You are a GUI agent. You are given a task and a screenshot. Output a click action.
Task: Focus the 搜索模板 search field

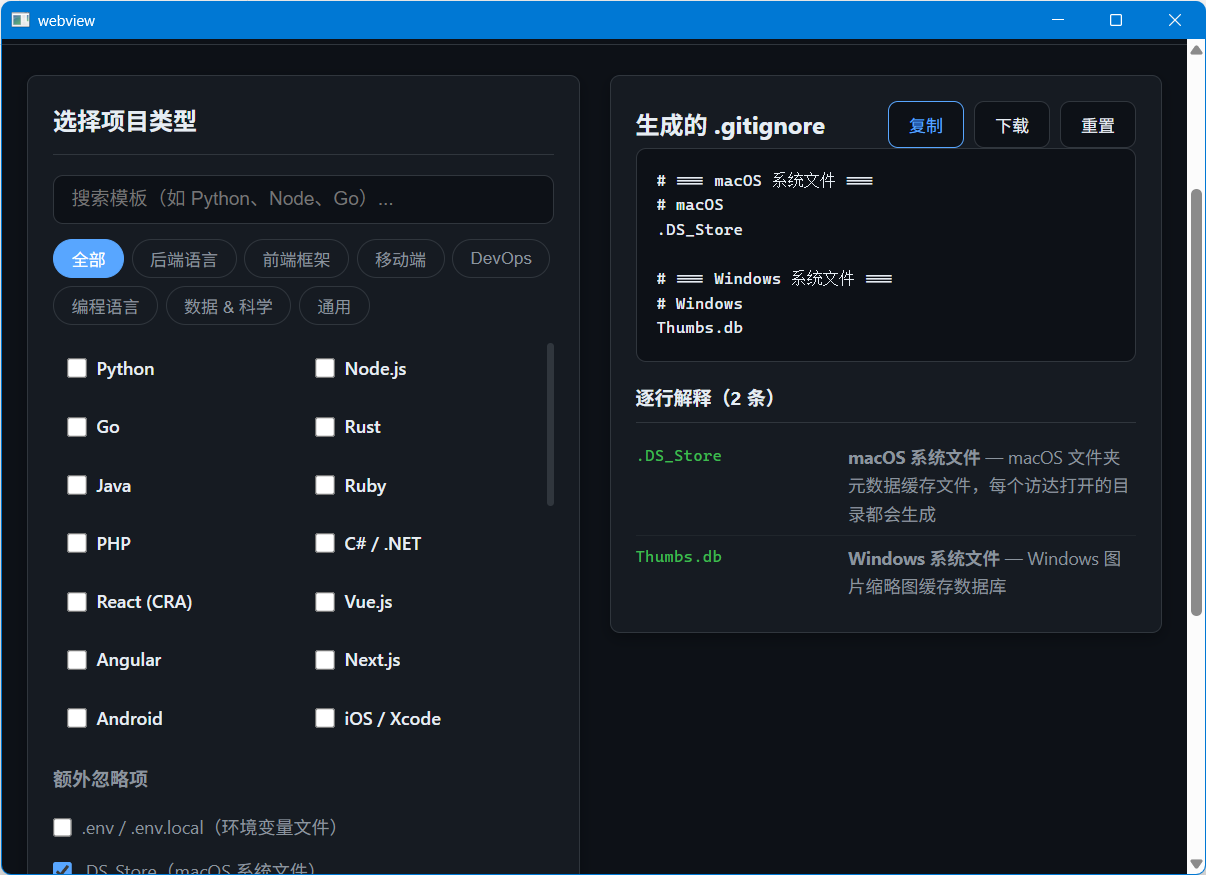coord(303,199)
